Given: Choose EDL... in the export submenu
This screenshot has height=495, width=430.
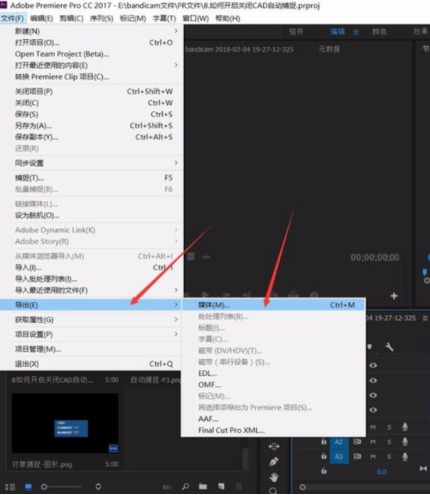Looking at the screenshot, I should pyautogui.click(x=273, y=373).
